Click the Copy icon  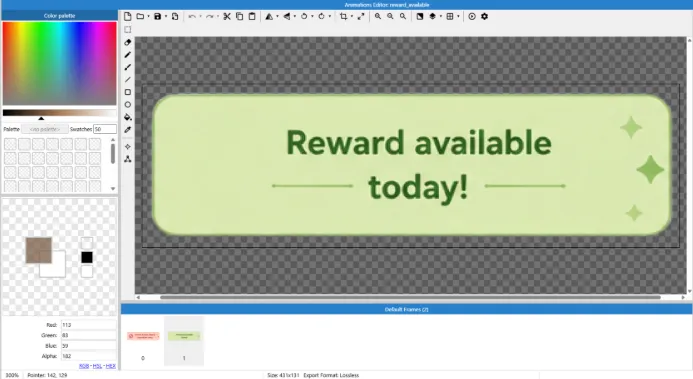240,16
